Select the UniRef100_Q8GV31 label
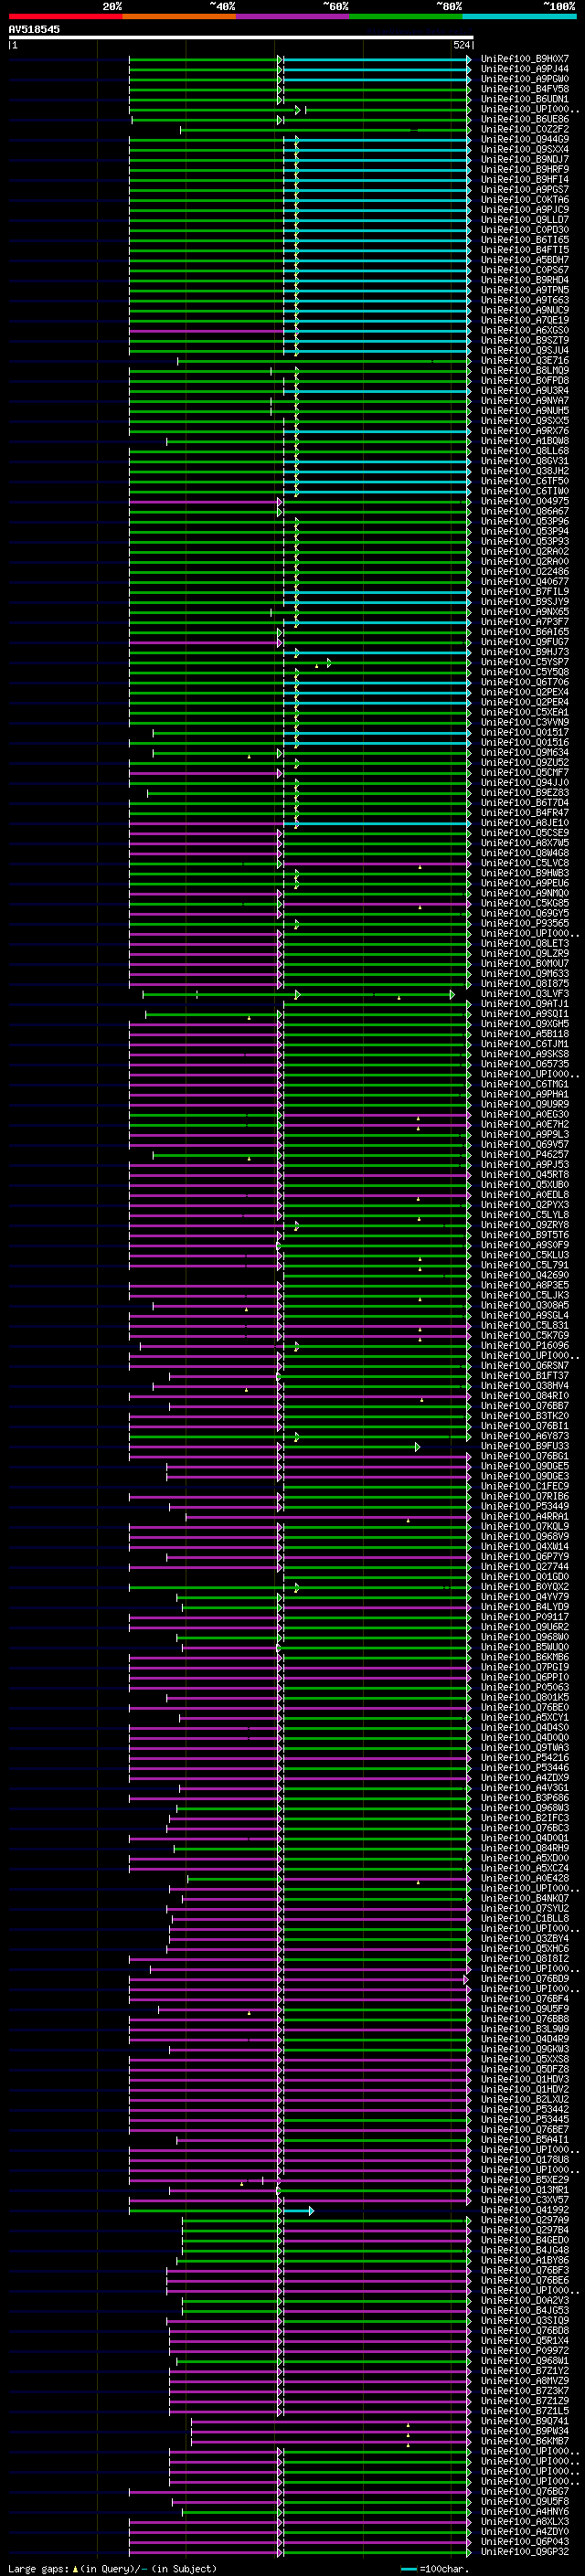 pyautogui.click(x=525, y=461)
